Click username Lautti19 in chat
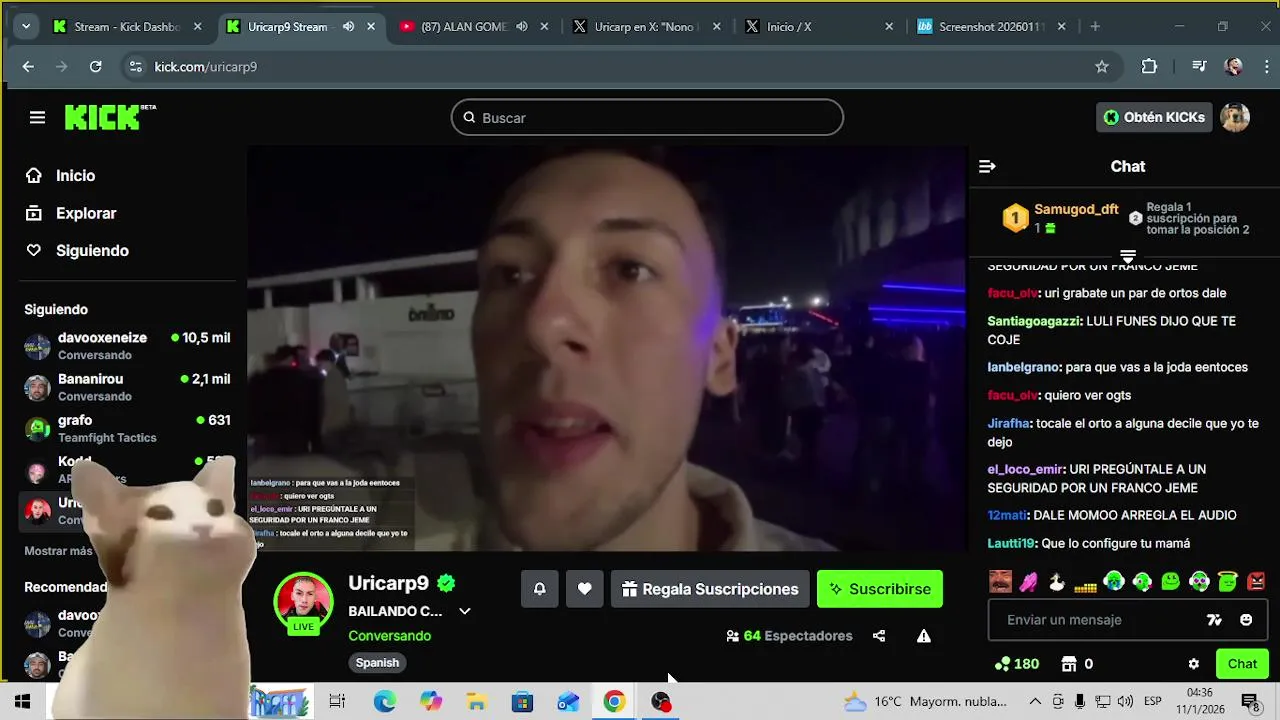Screen dimensions: 1280x720 tap(1011, 543)
